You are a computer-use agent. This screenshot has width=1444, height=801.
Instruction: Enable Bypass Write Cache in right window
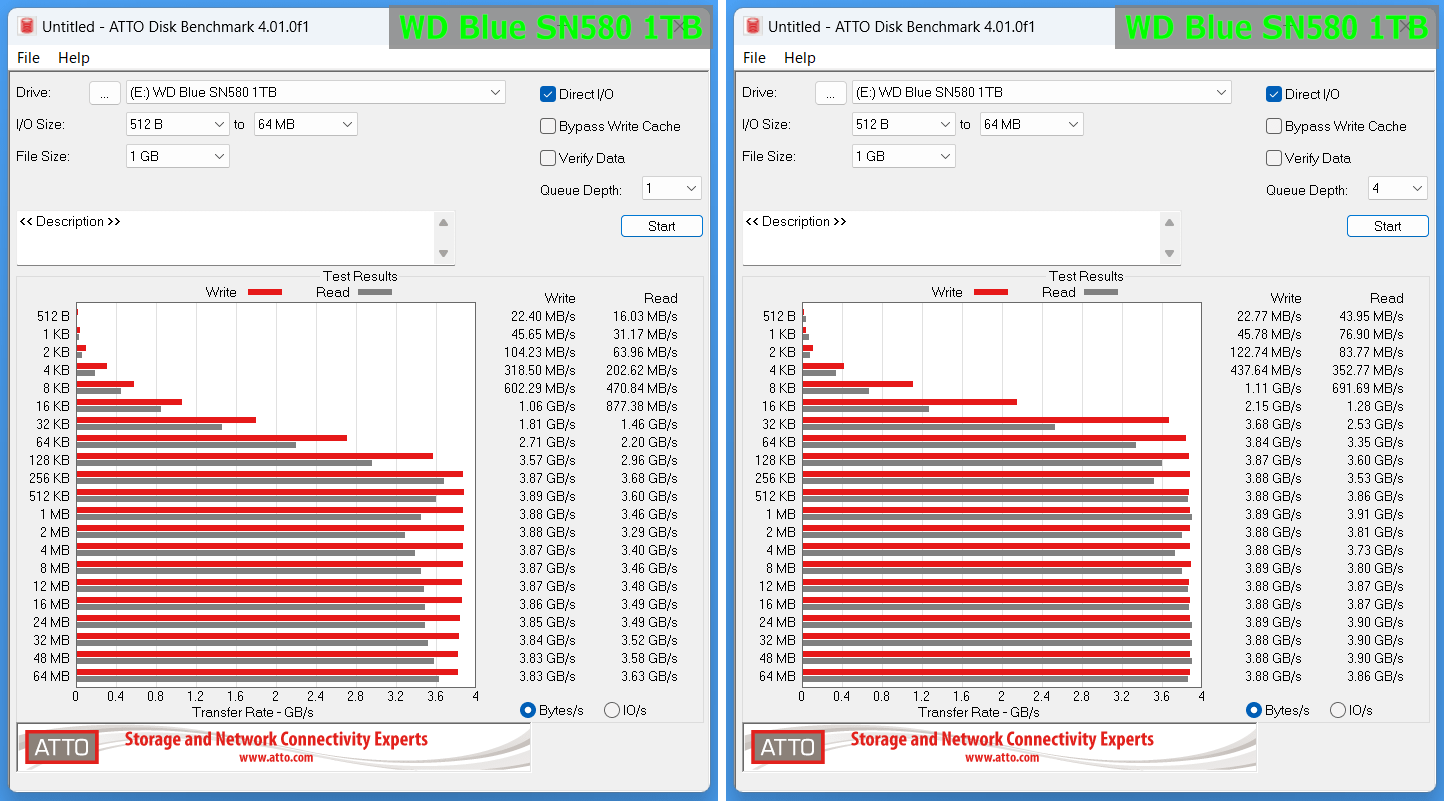click(1274, 126)
